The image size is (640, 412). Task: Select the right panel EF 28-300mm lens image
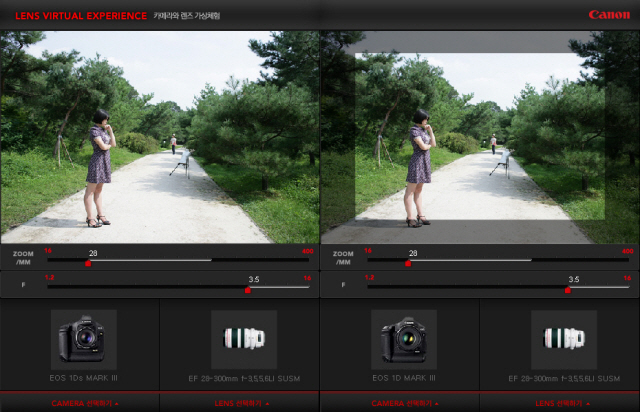click(x=561, y=339)
